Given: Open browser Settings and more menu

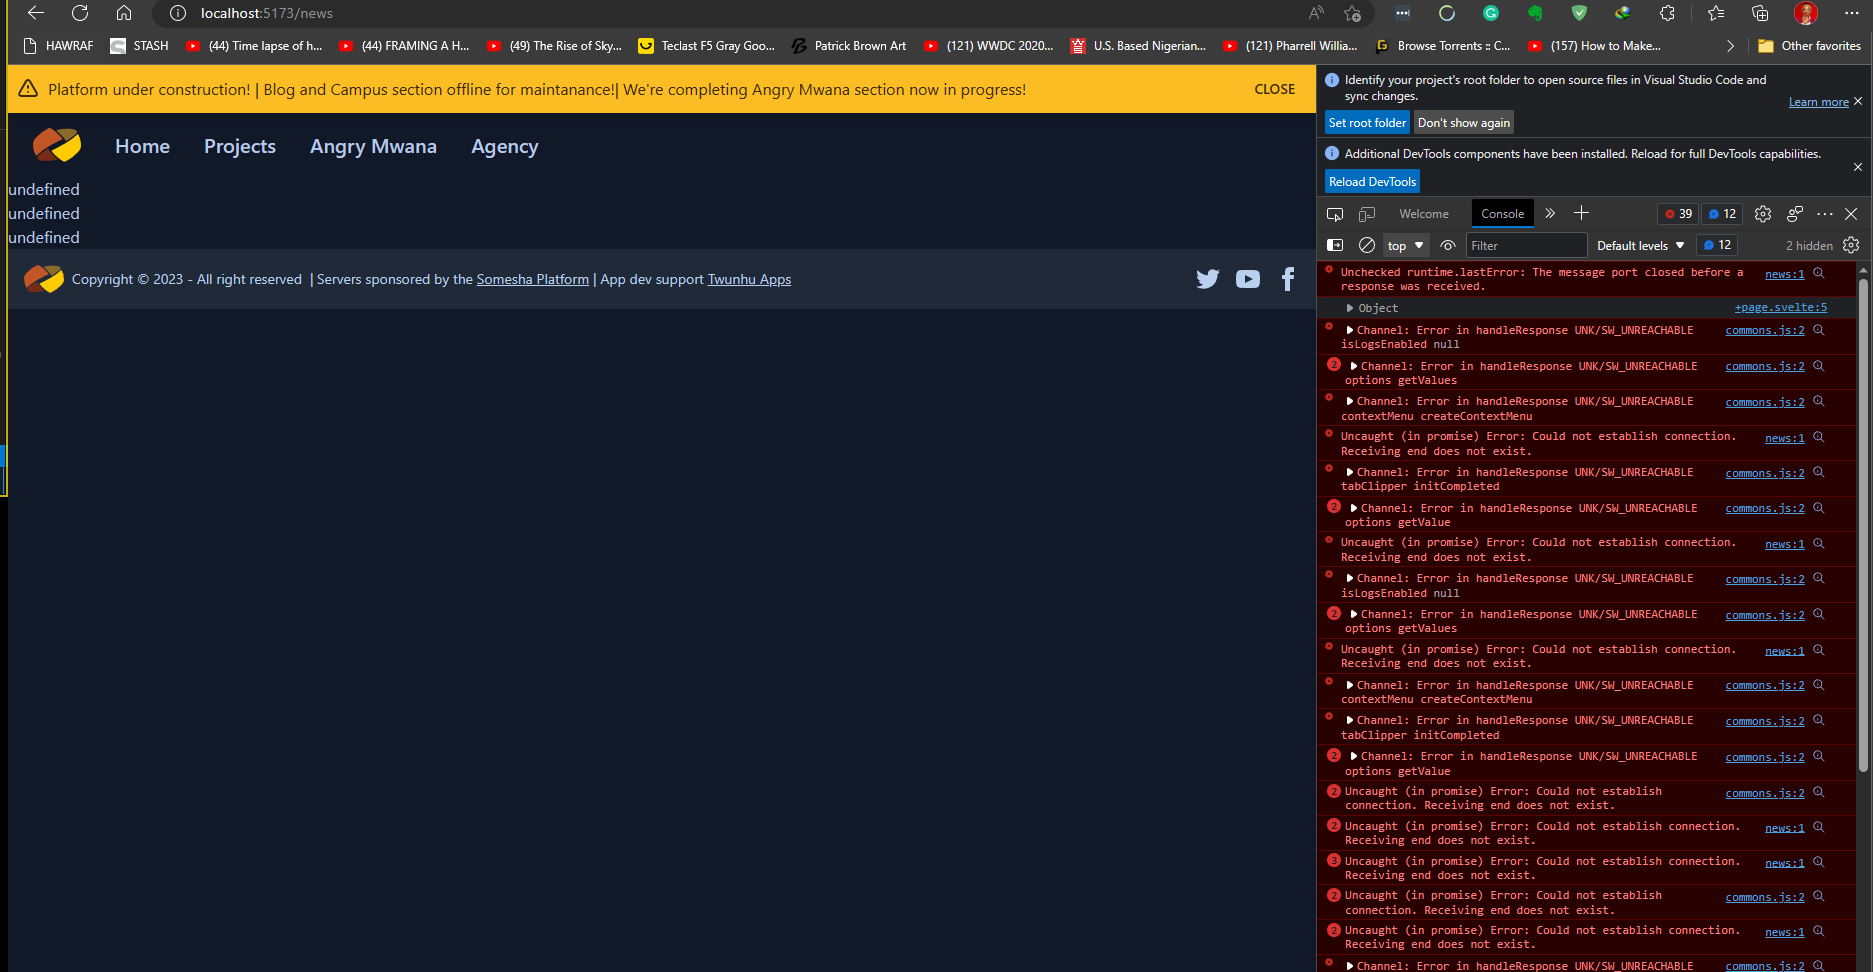Looking at the screenshot, I should pos(1851,13).
